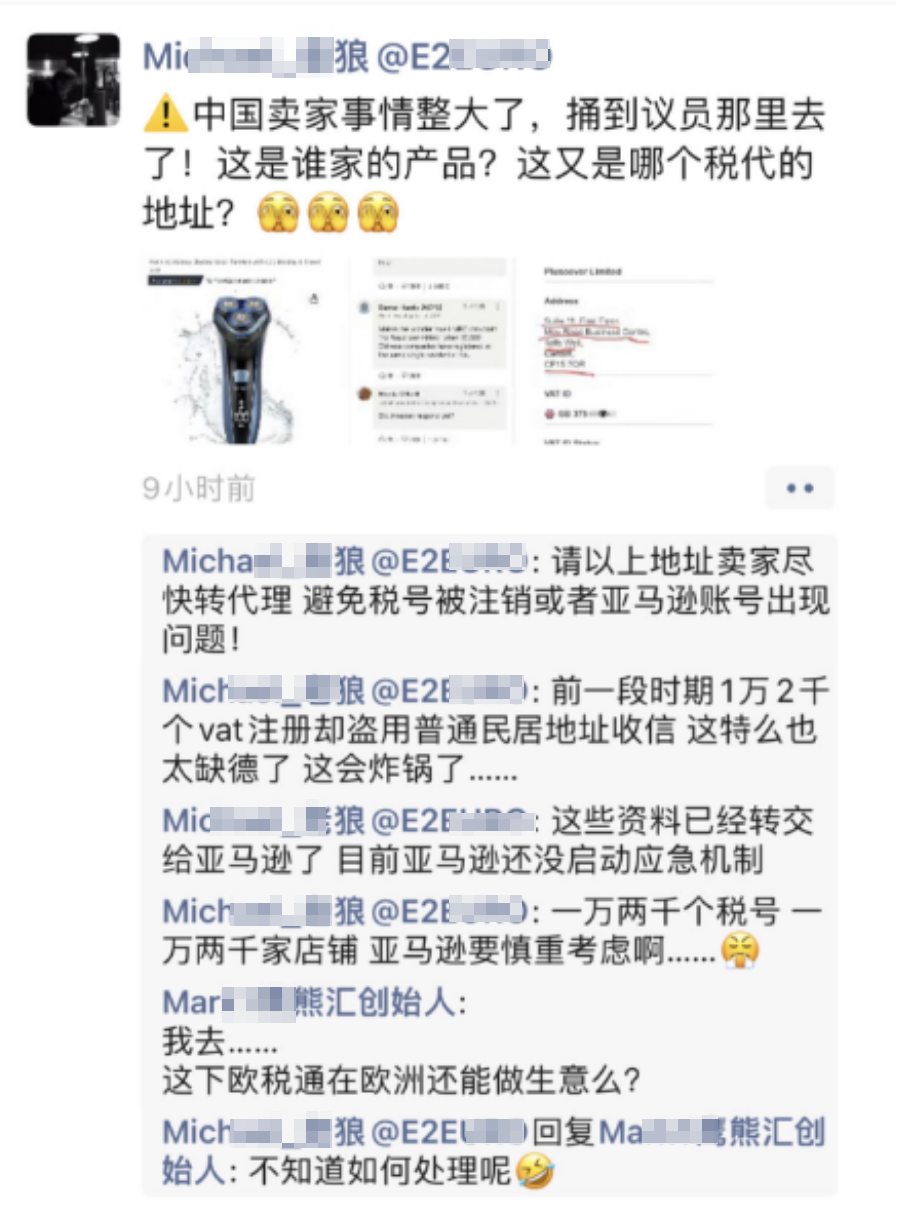Open poster's name link at post top

(347, 57)
